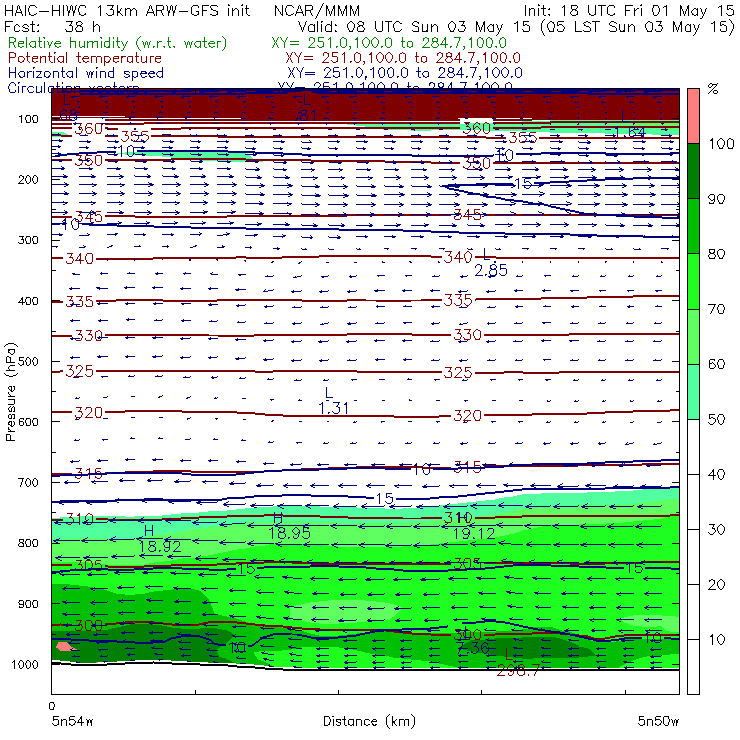
Task: Select the blue 'Horizontal wind speed' legend label
Action: pos(86,73)
